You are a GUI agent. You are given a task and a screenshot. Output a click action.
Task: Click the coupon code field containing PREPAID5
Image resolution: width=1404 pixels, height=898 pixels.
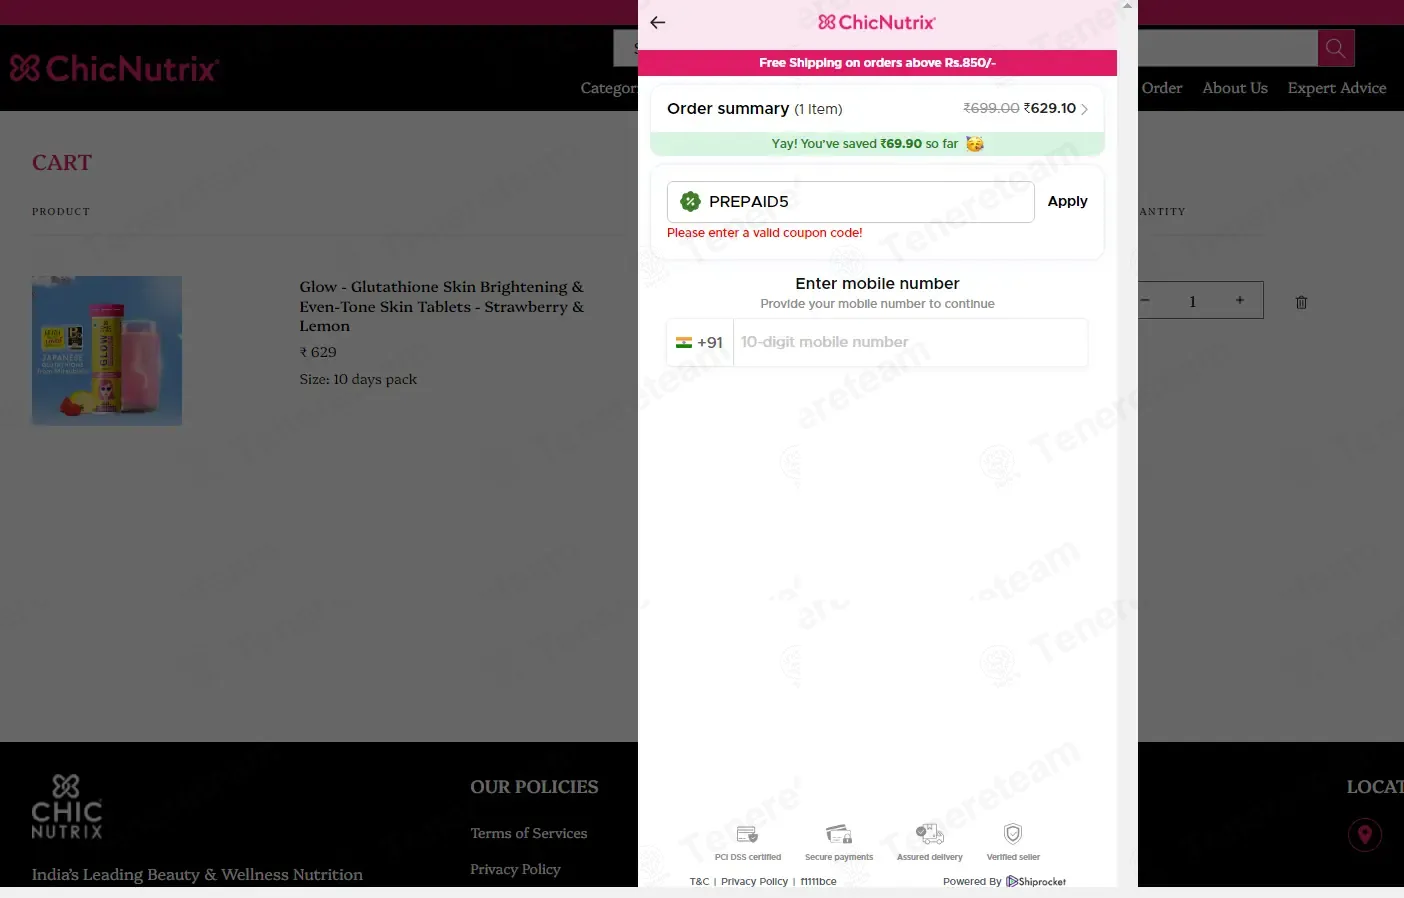850,202
